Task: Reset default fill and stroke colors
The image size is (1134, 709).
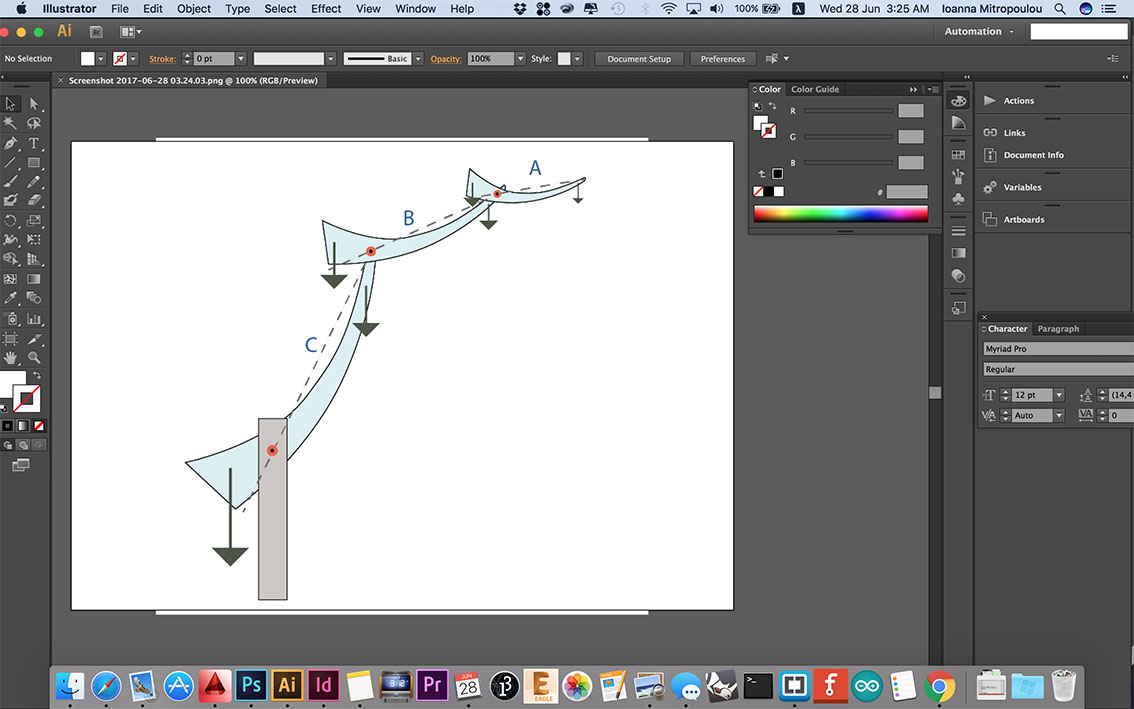Action: click(4, 408)
